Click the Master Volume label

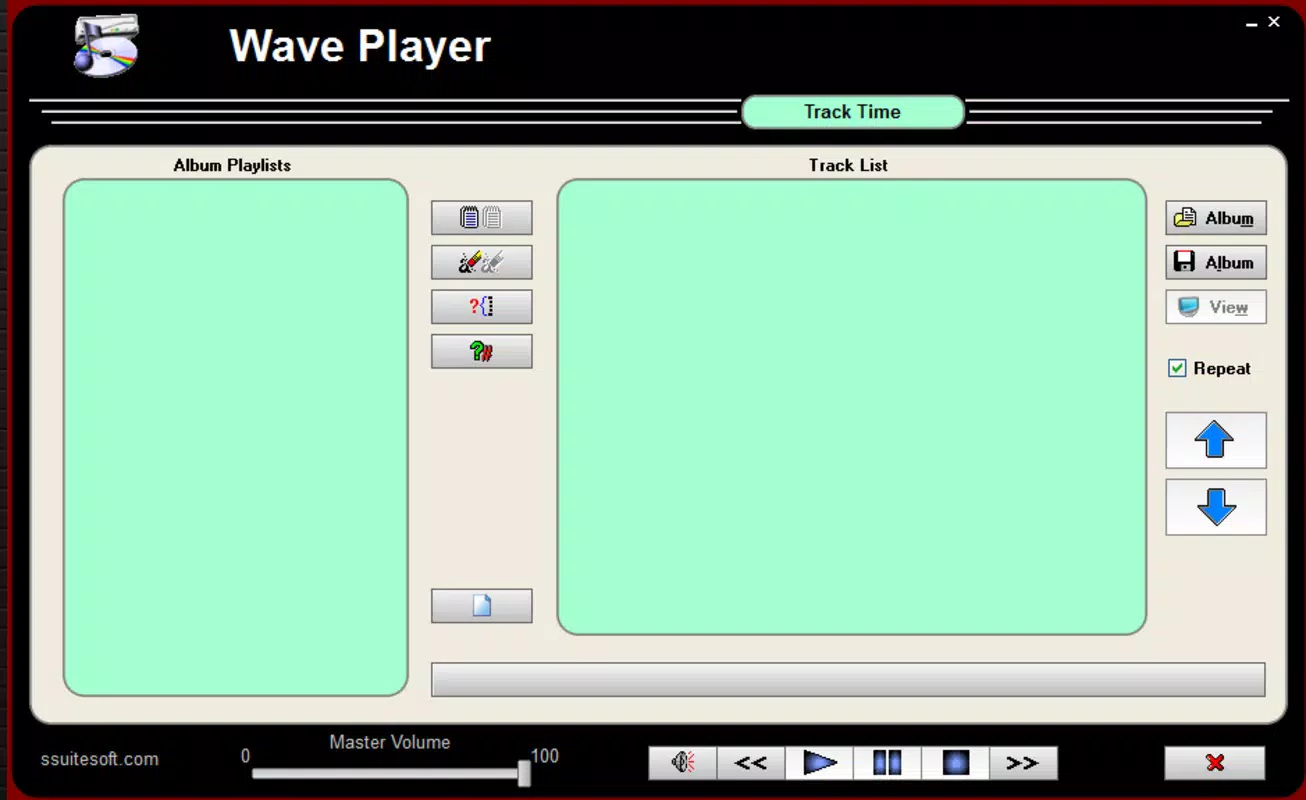coord(390,742)
